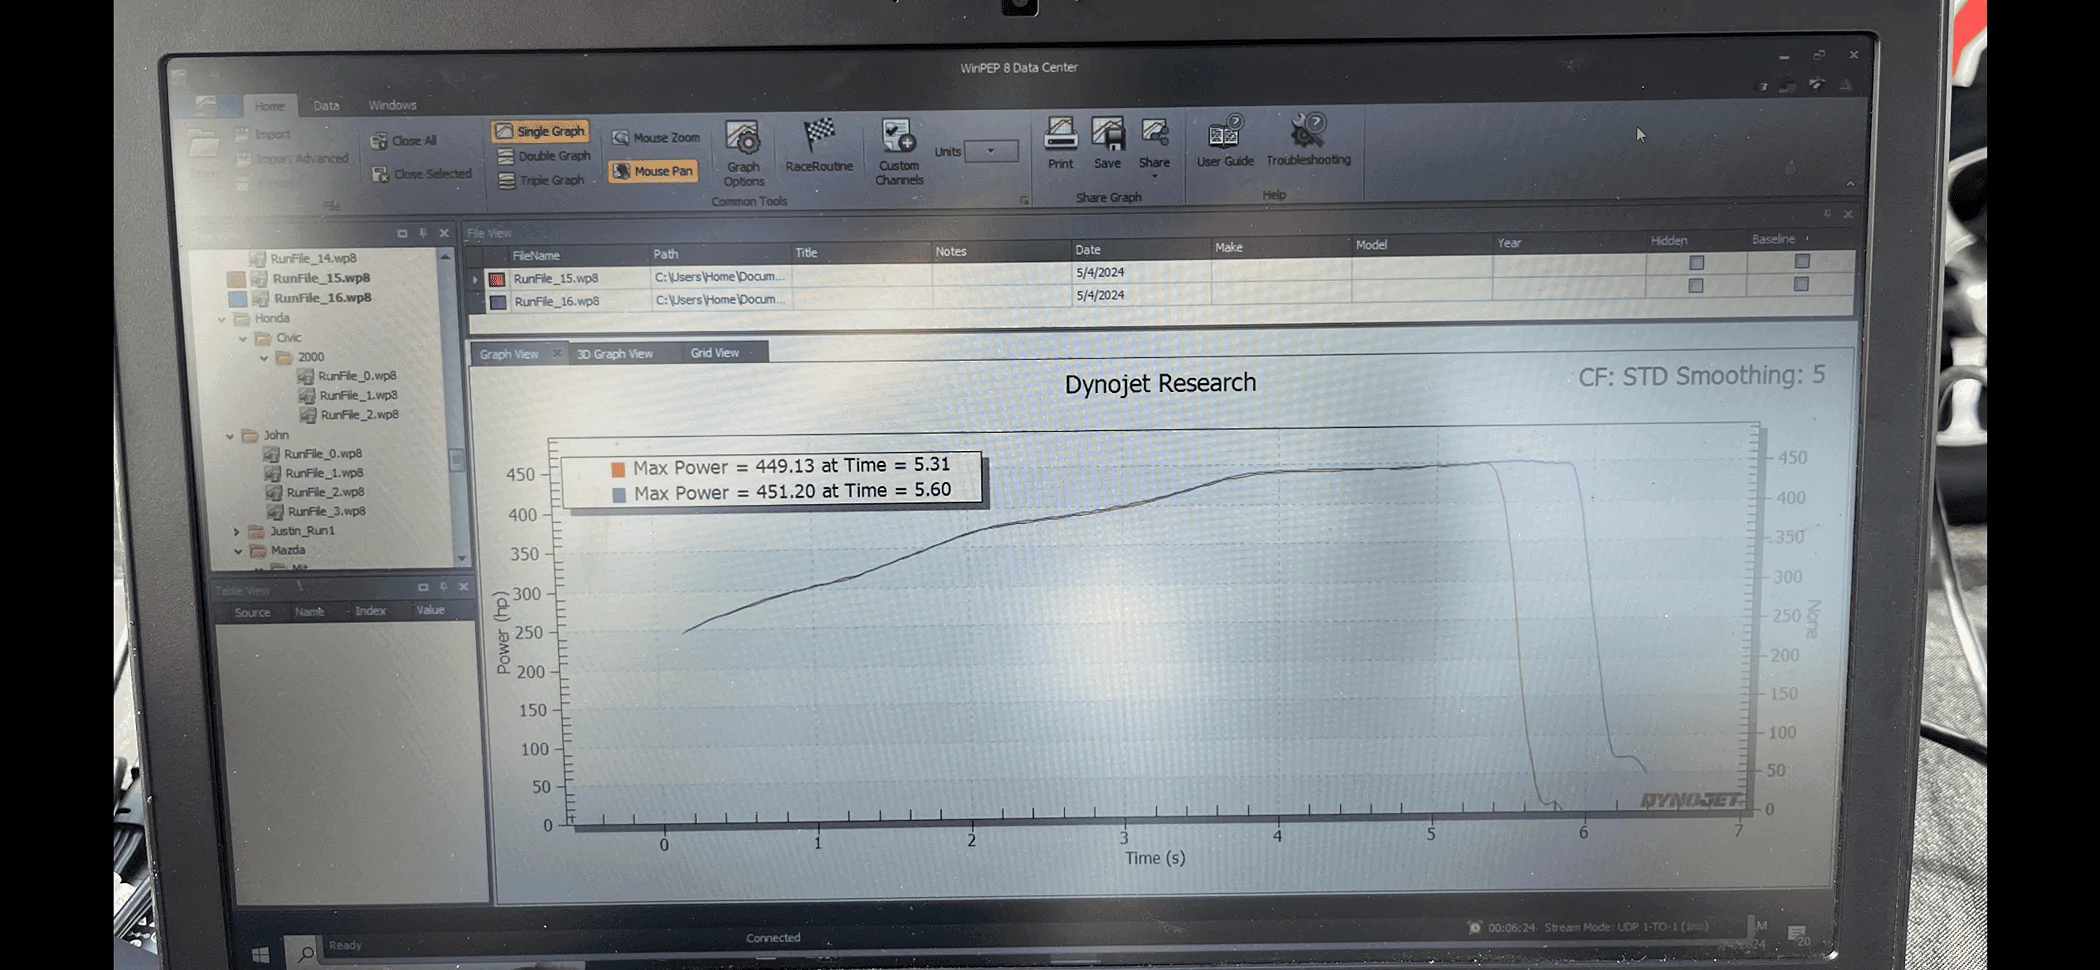The height and width of the screenshot is (970, 2100).
Task: Collapse the Mazda folder
Action: pos(238,551)
